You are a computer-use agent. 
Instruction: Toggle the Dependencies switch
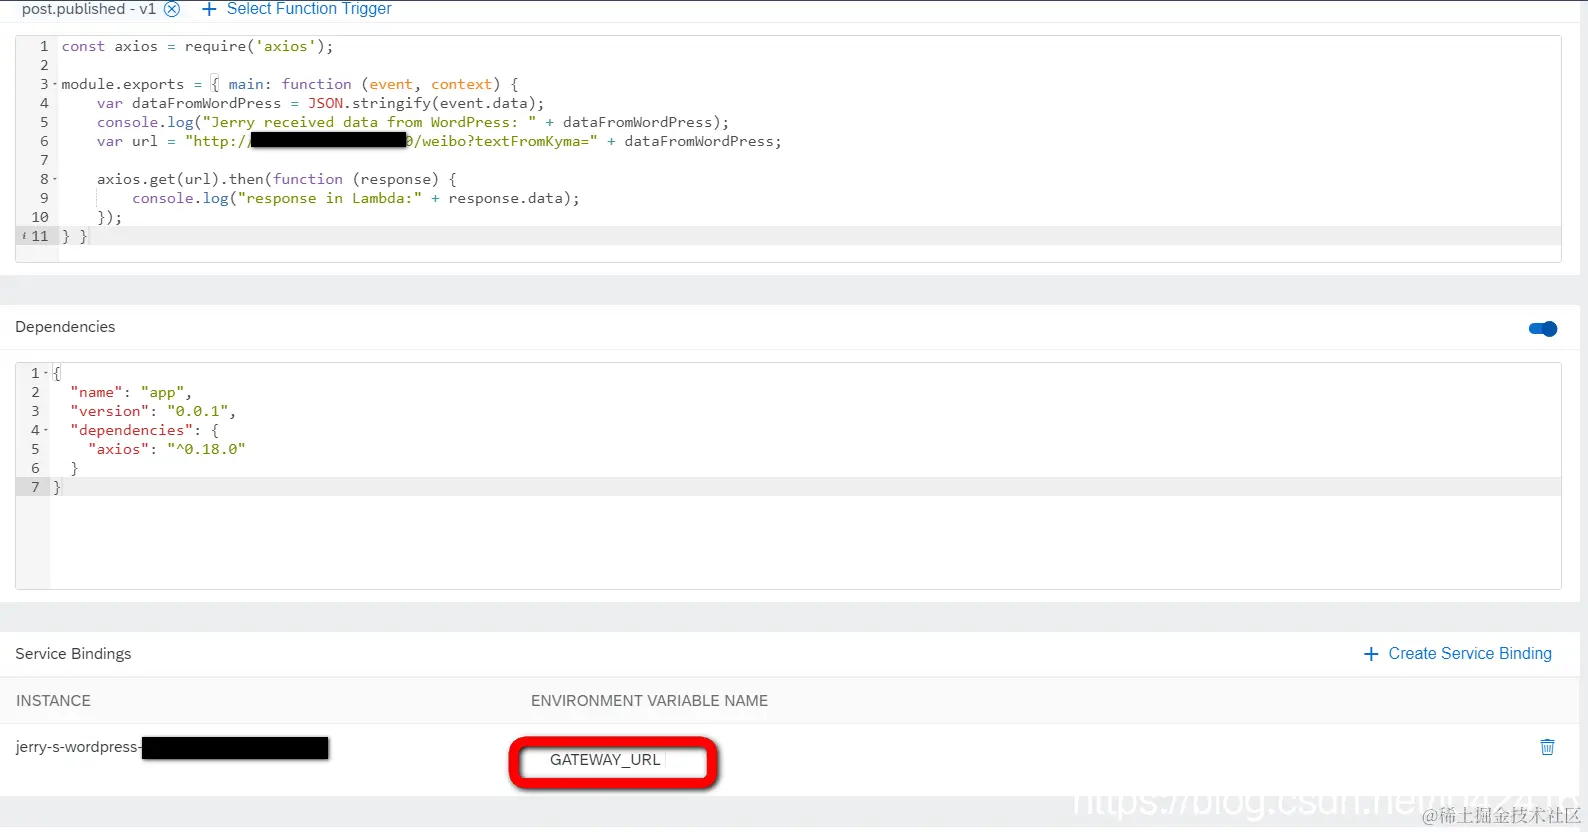1543,329
